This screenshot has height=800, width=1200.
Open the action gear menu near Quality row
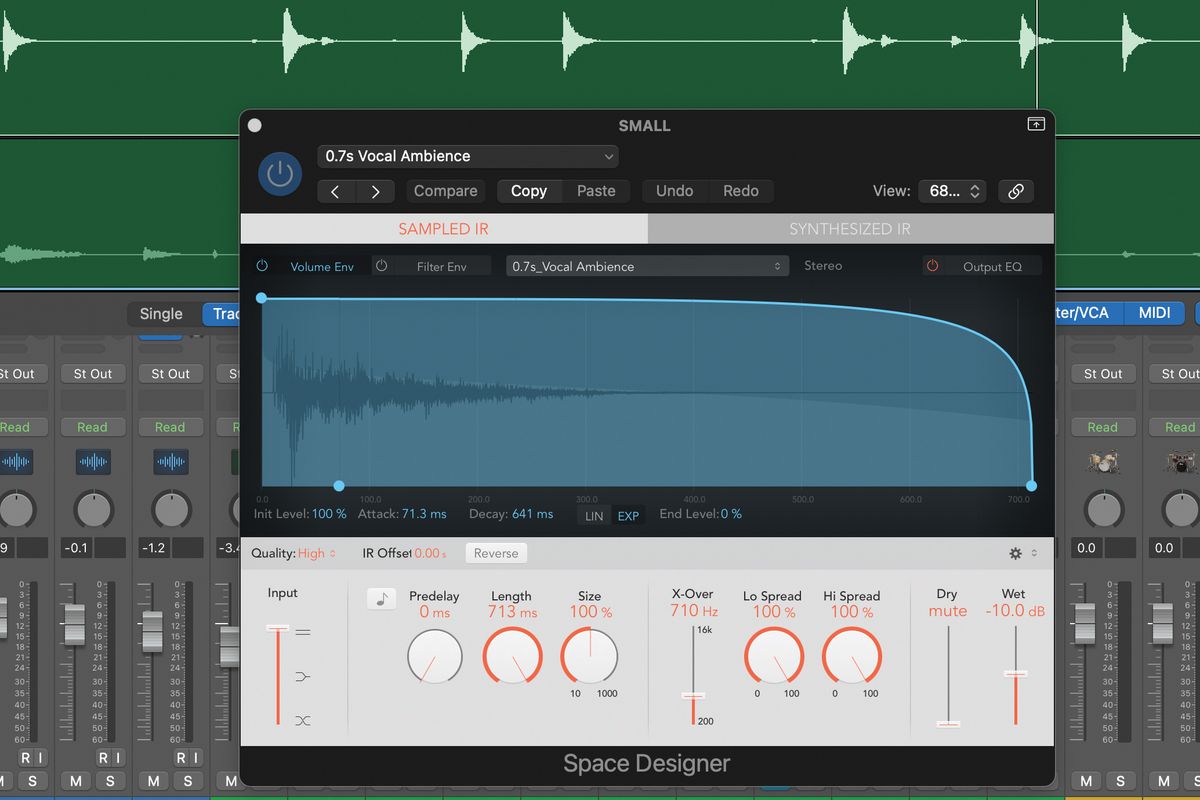click(x=1016, y=552)
